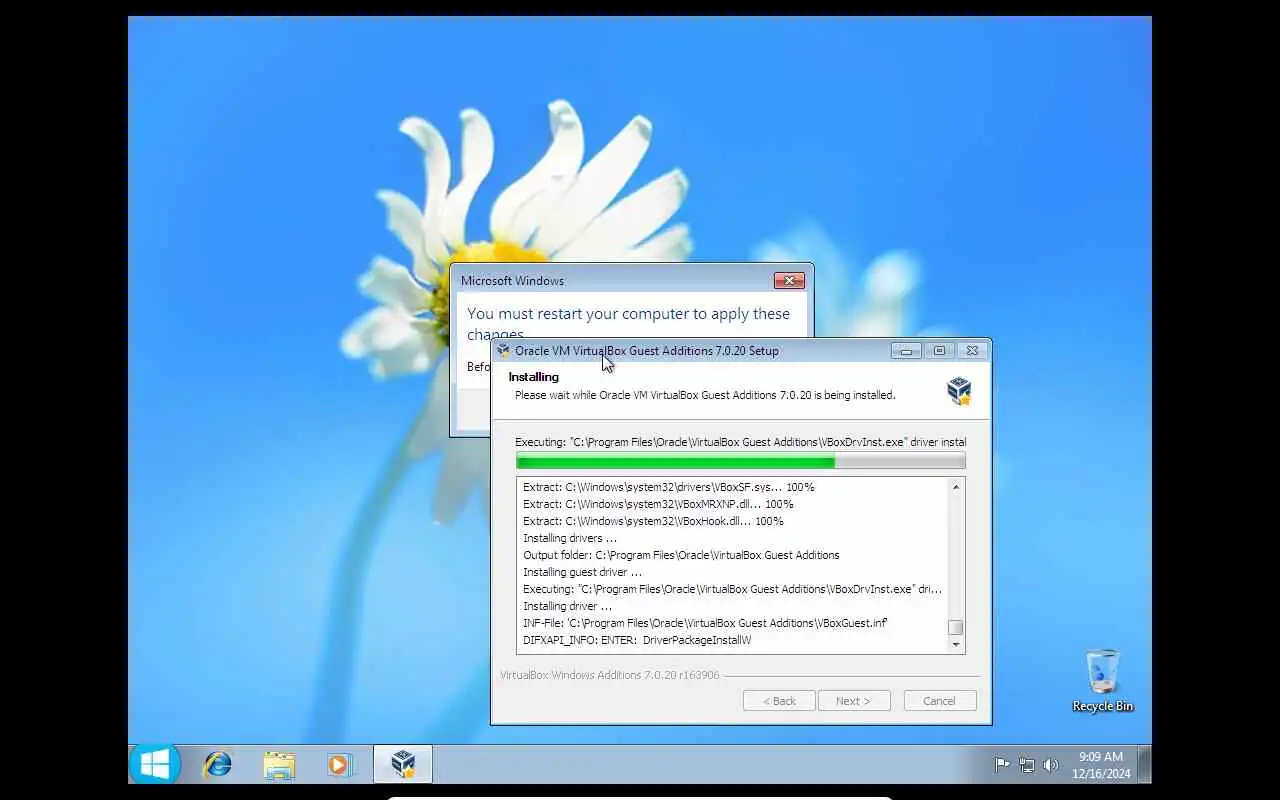Click the 'VirtualBox Windows Additions 7.0.20' footer text
Image resolution: width=1280 pixels, height=800 pixels.
pos(609,675)
